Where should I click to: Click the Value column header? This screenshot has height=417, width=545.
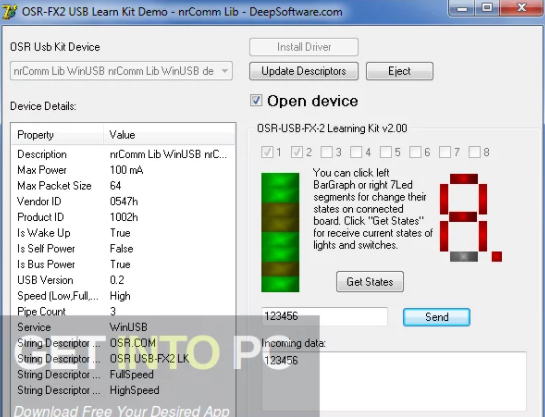[169, 135]
